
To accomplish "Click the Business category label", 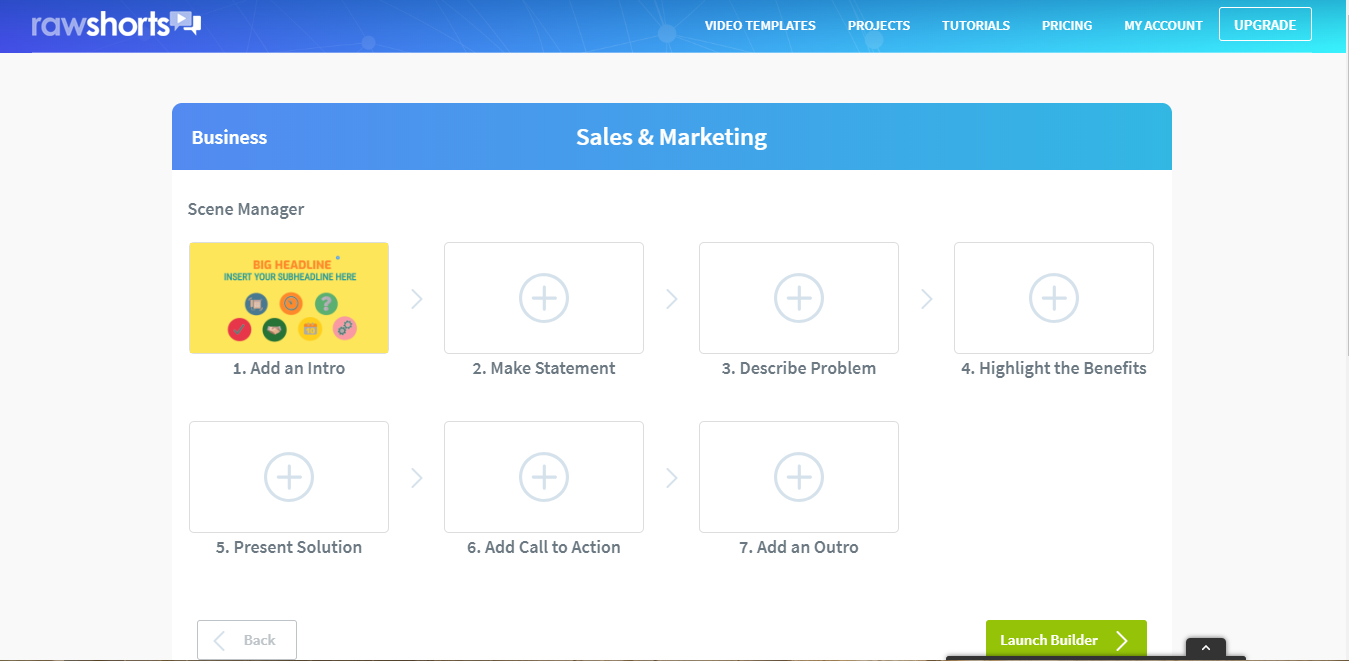I will 229,138.
